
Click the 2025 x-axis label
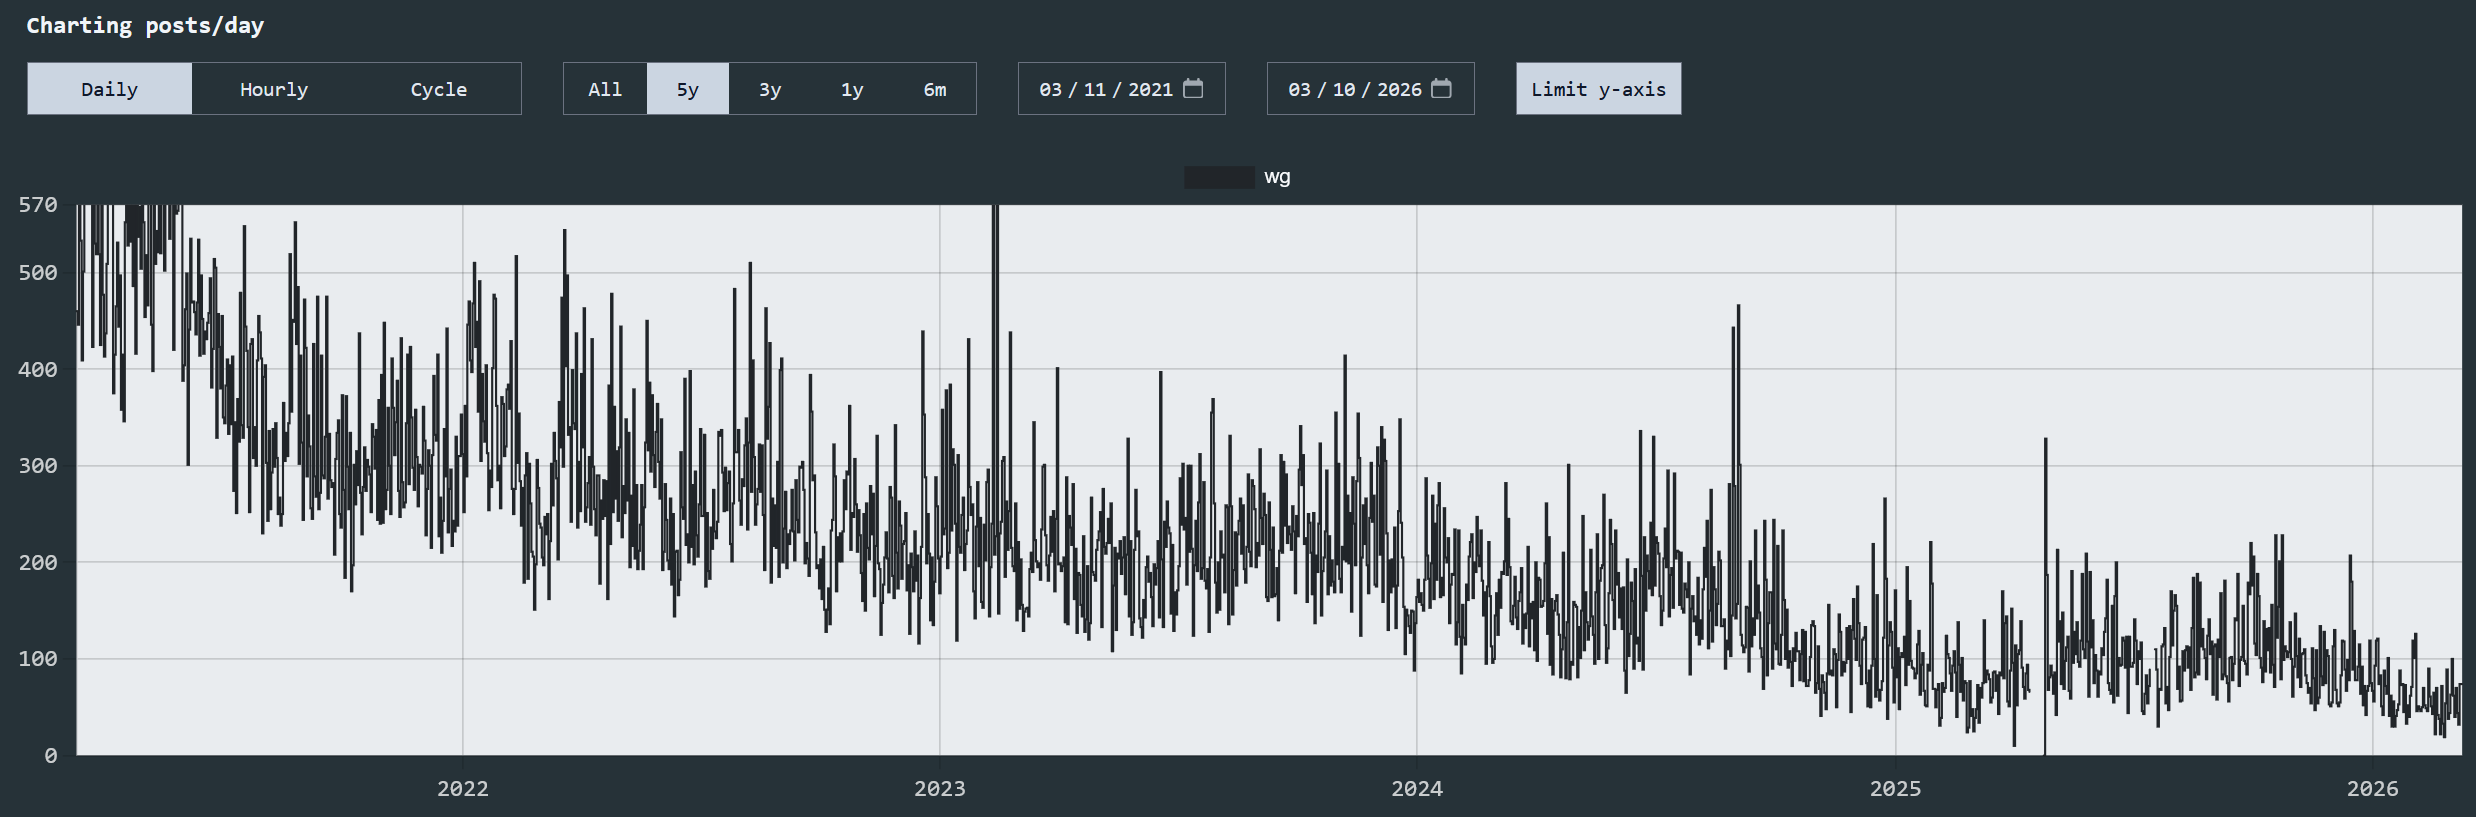1895,788
